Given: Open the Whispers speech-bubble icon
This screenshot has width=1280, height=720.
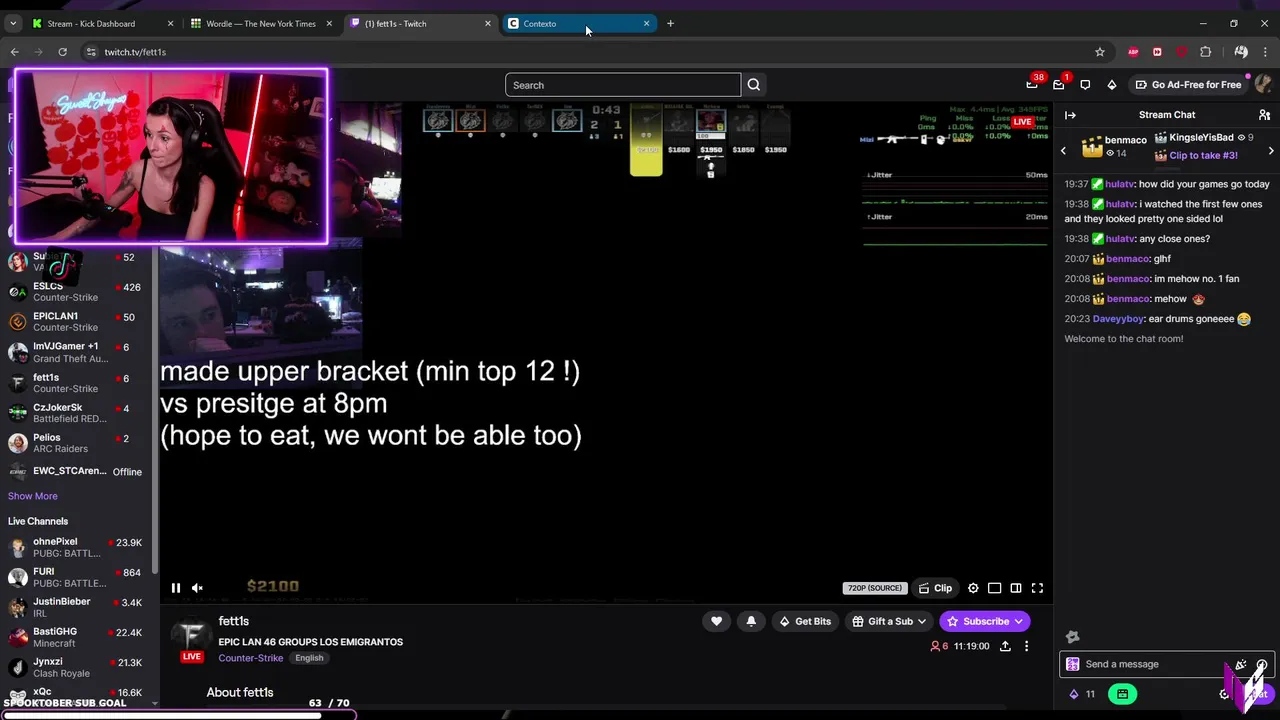Looking at the screenshot, I should click(1085, 85).
